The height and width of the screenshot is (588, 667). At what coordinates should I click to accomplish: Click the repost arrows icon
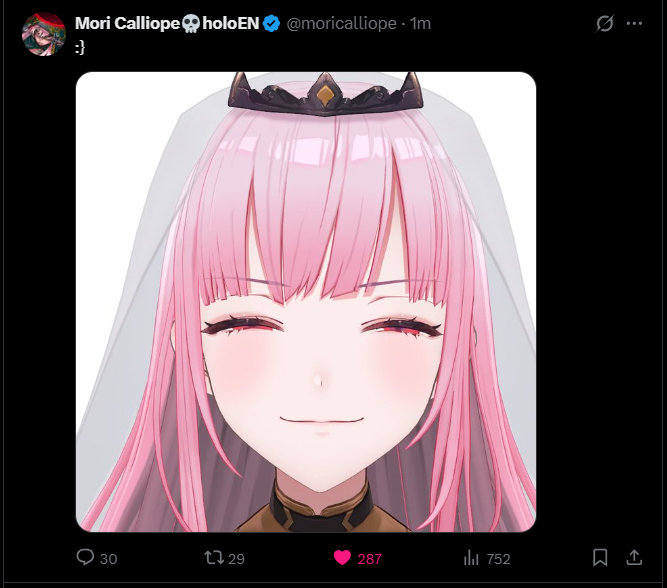[214, 557]
